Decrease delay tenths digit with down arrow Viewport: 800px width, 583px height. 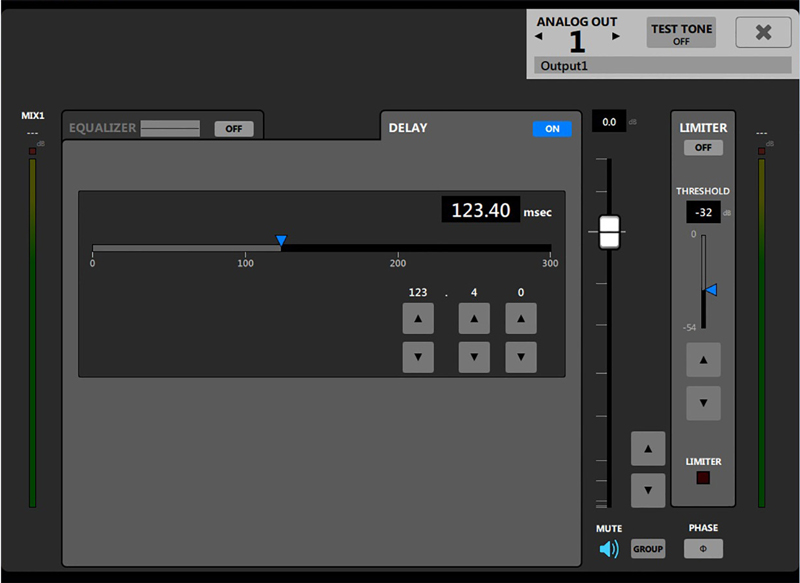coord(474,357)
